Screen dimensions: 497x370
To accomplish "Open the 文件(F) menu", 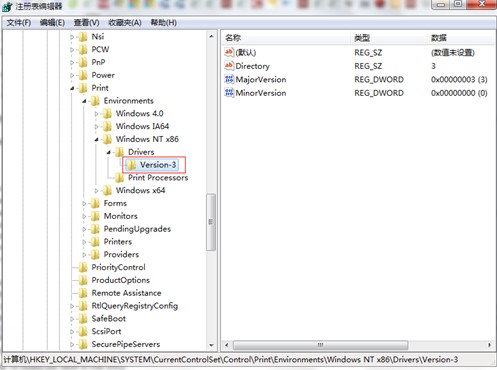I will coord(19,23).
